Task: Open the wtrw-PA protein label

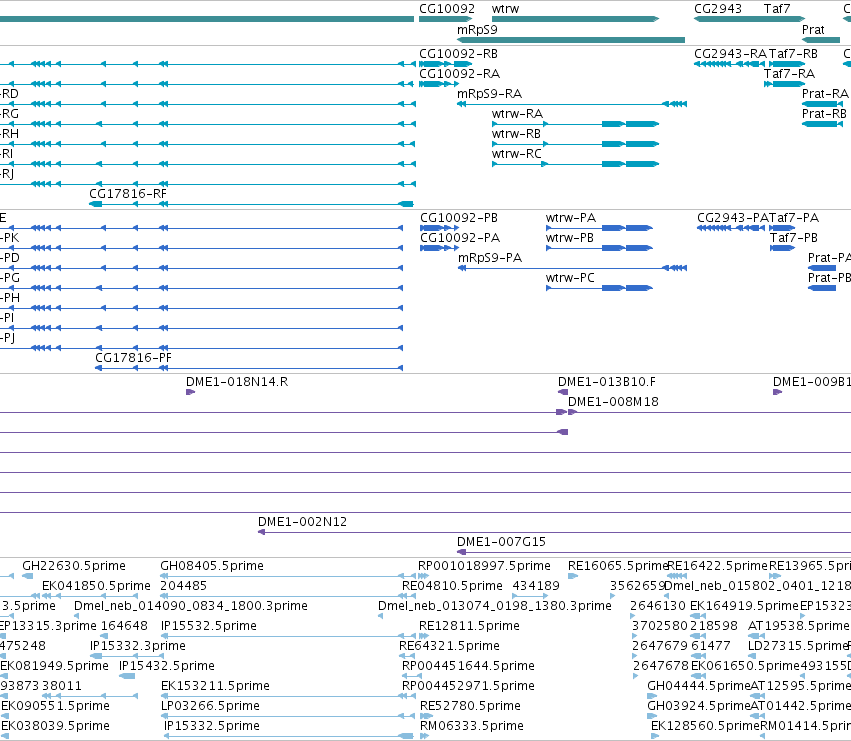Action: [571, 218]
